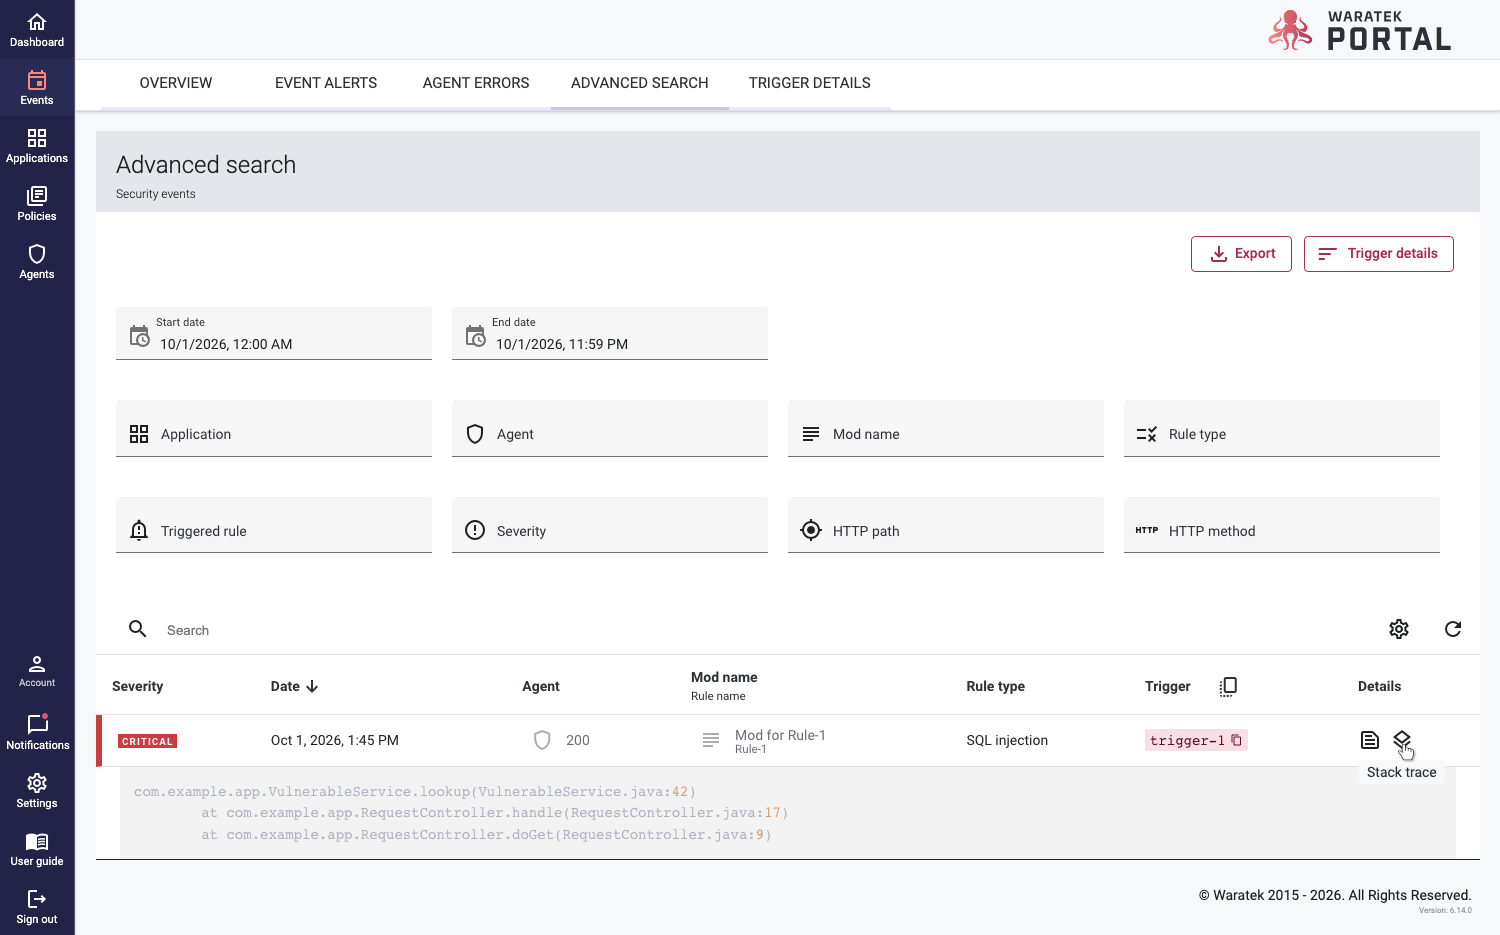Open the Rule type filter dropdown
The width and height of the screenshot is (1500, 935).
click(x=1282, y=429)
